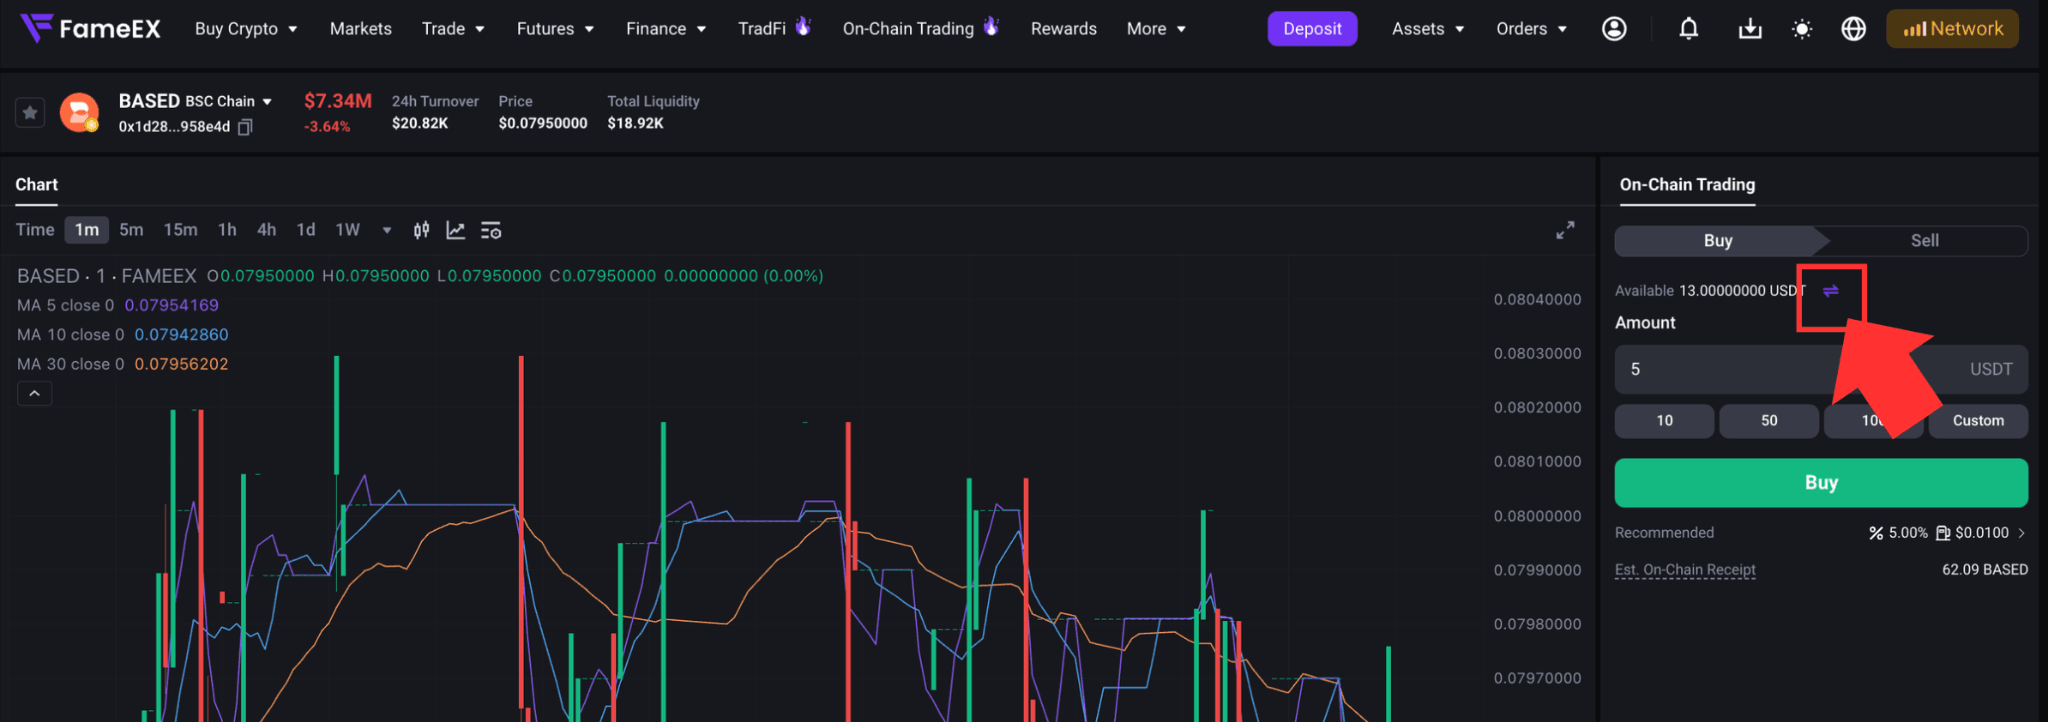Viewport: 2048px width, 722px height.
Task: Select the 1W timeframe
Action: pyautogui.click(x=347, y=230)
